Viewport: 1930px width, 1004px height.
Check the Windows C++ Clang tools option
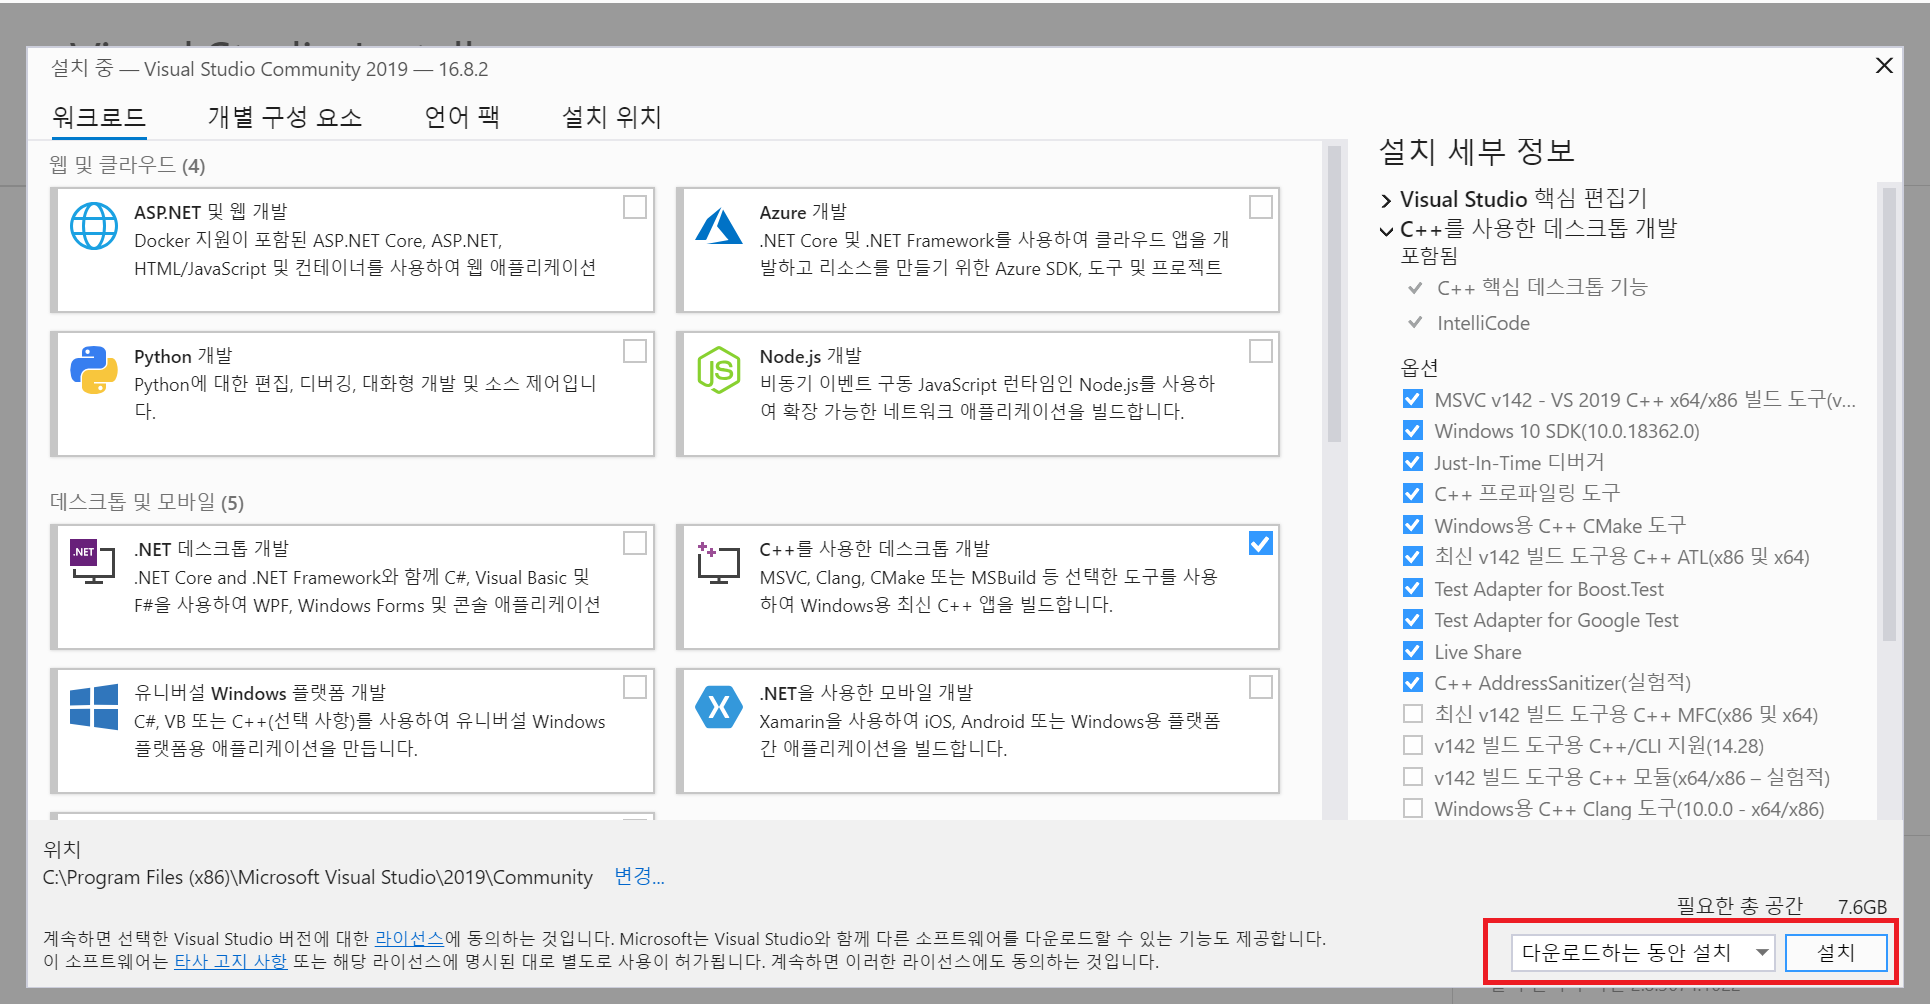tap(1412, 808)
